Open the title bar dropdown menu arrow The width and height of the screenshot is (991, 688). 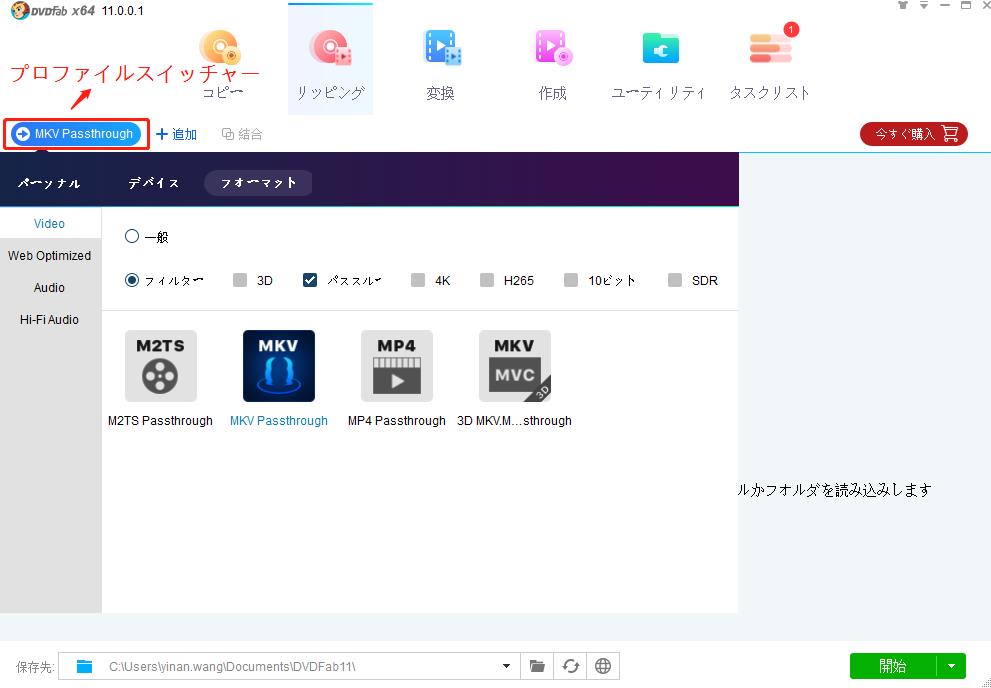[924, 6]
